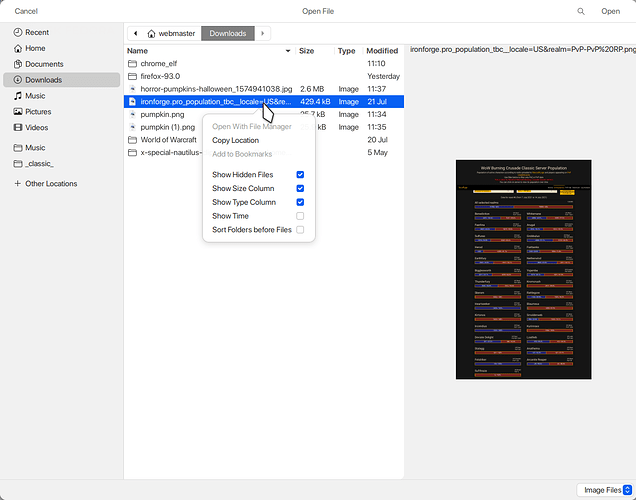The image size is (636, 500).
Task: Click the ironforge.pro file icon
Action: pyautogui.click(x=132, y=101)
